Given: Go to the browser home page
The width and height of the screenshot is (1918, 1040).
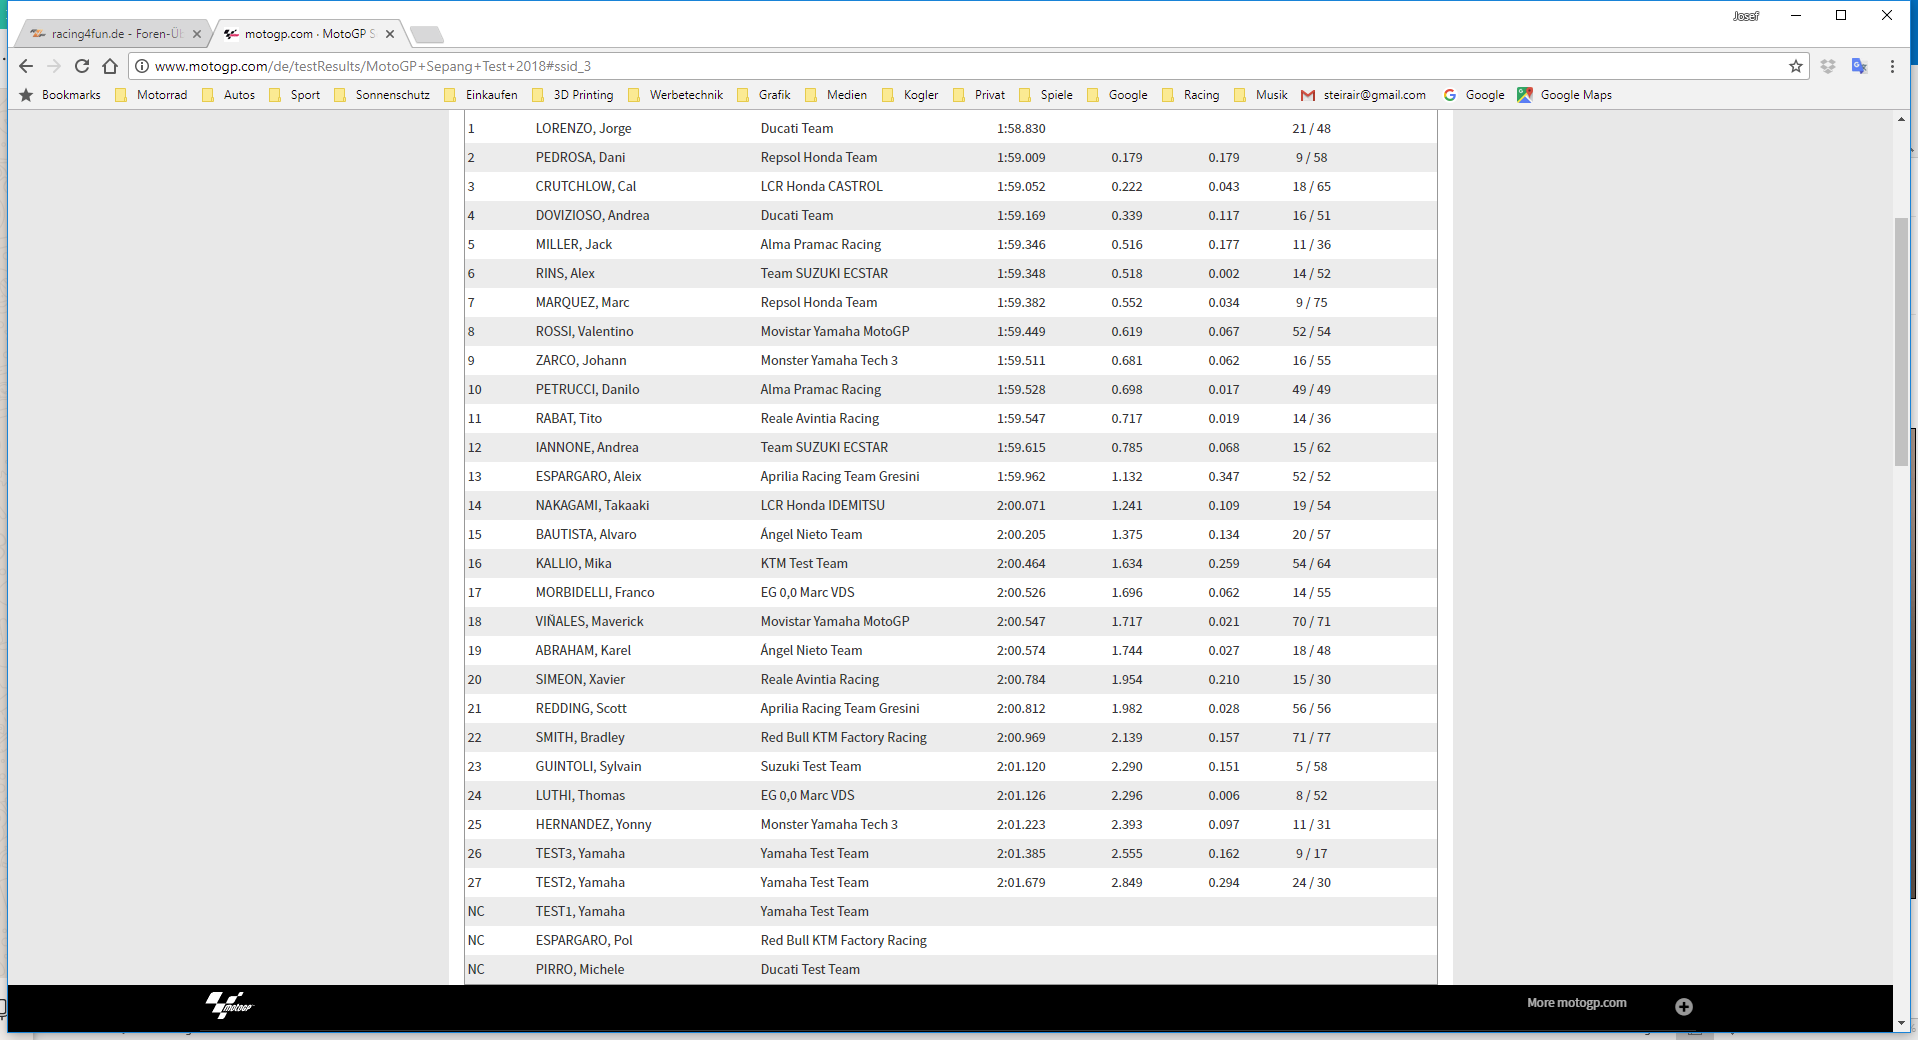Looking at the screenshot, I should click(110, 66).
